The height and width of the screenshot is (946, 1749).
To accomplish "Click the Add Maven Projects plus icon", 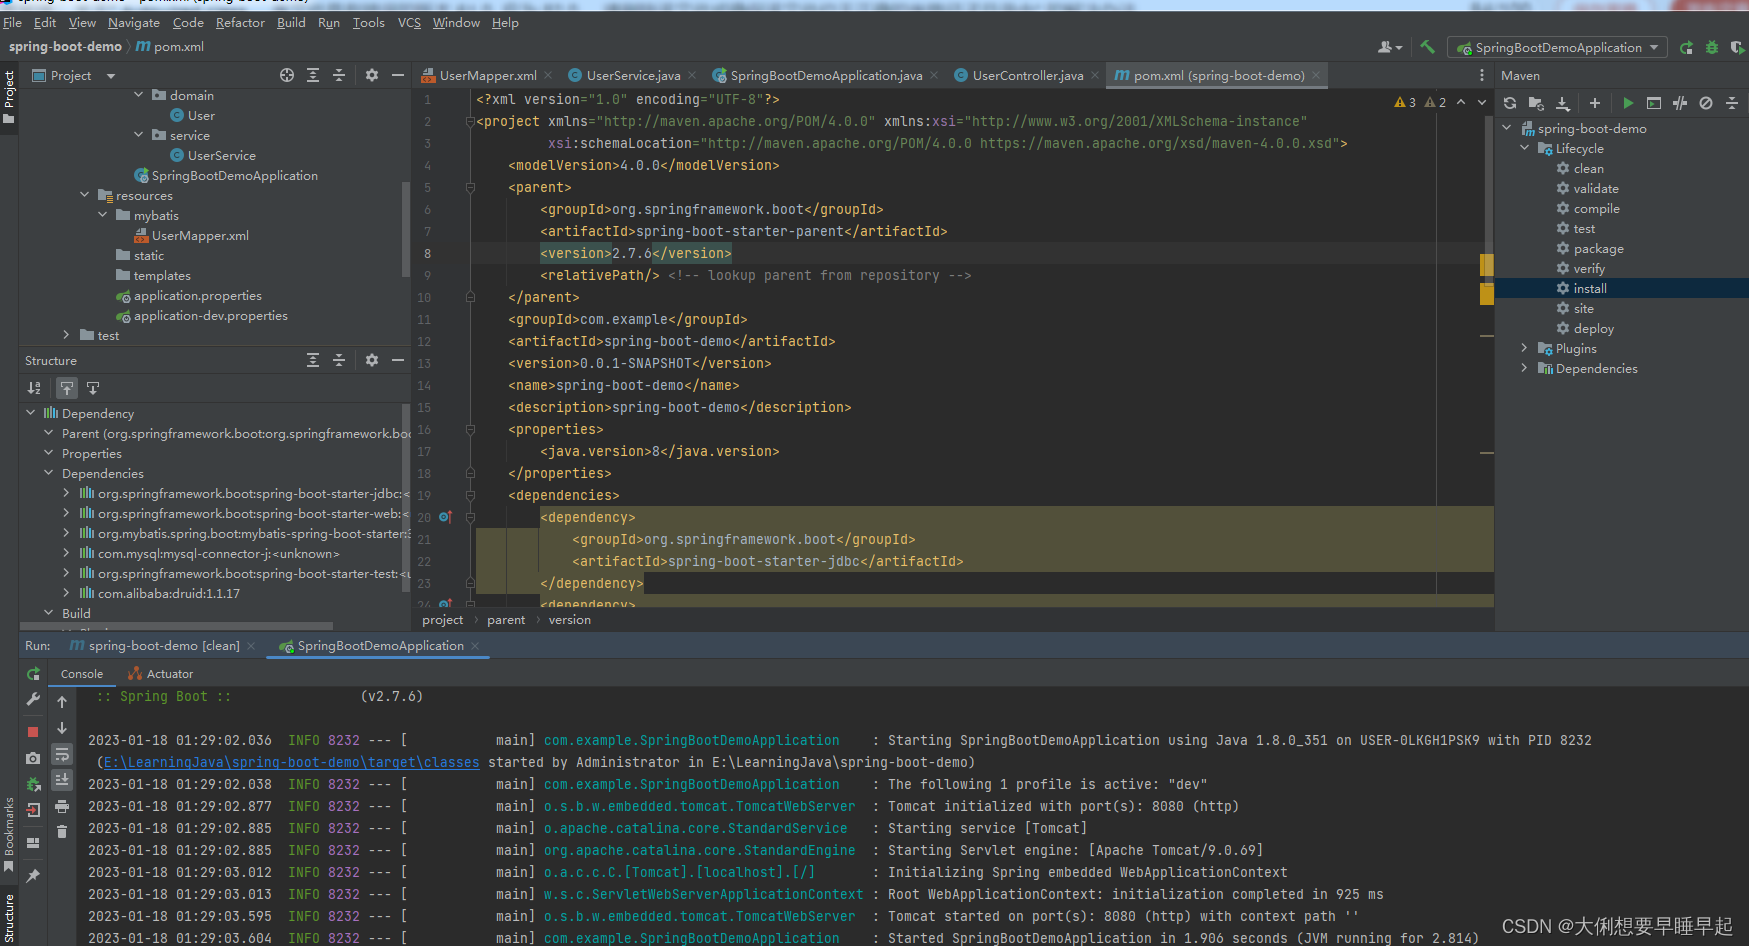I will pos(1595,103).
